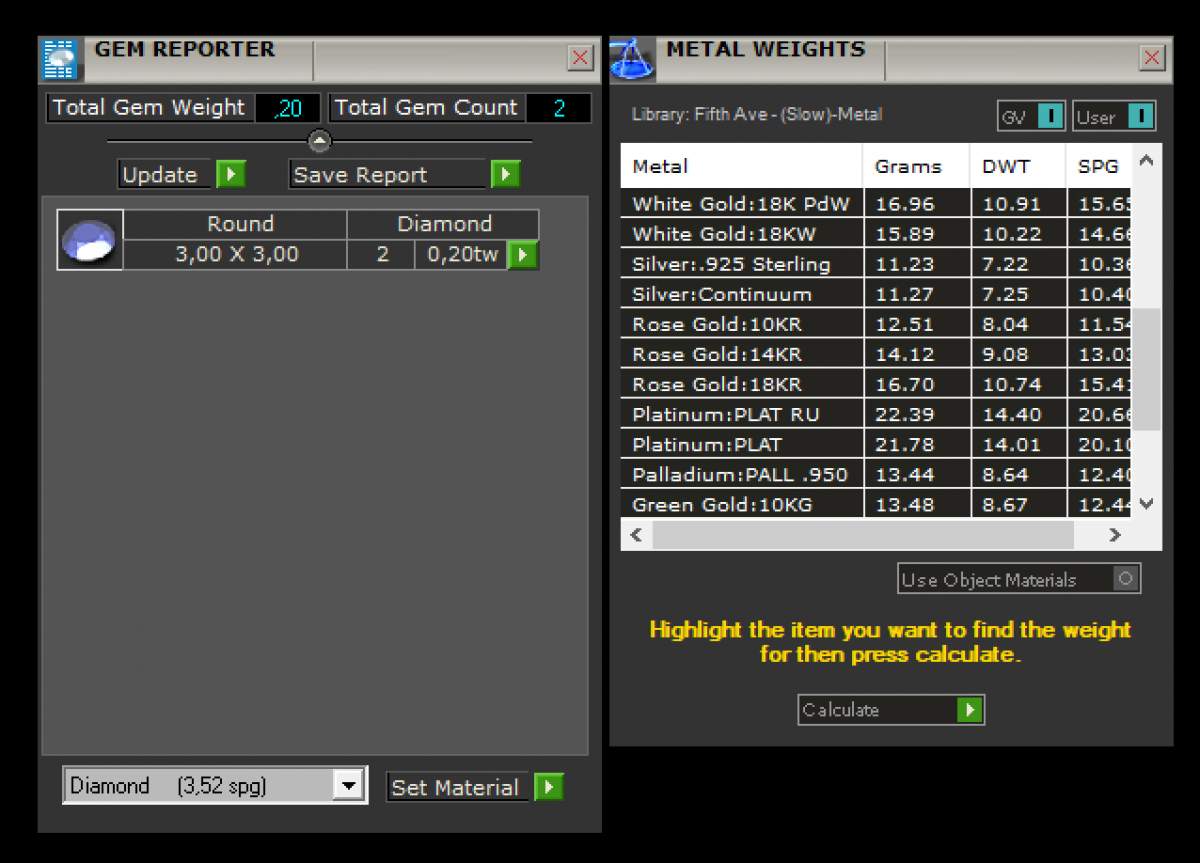
Task: Click the Diamond type cell in gem table
Action: (443, 224)
